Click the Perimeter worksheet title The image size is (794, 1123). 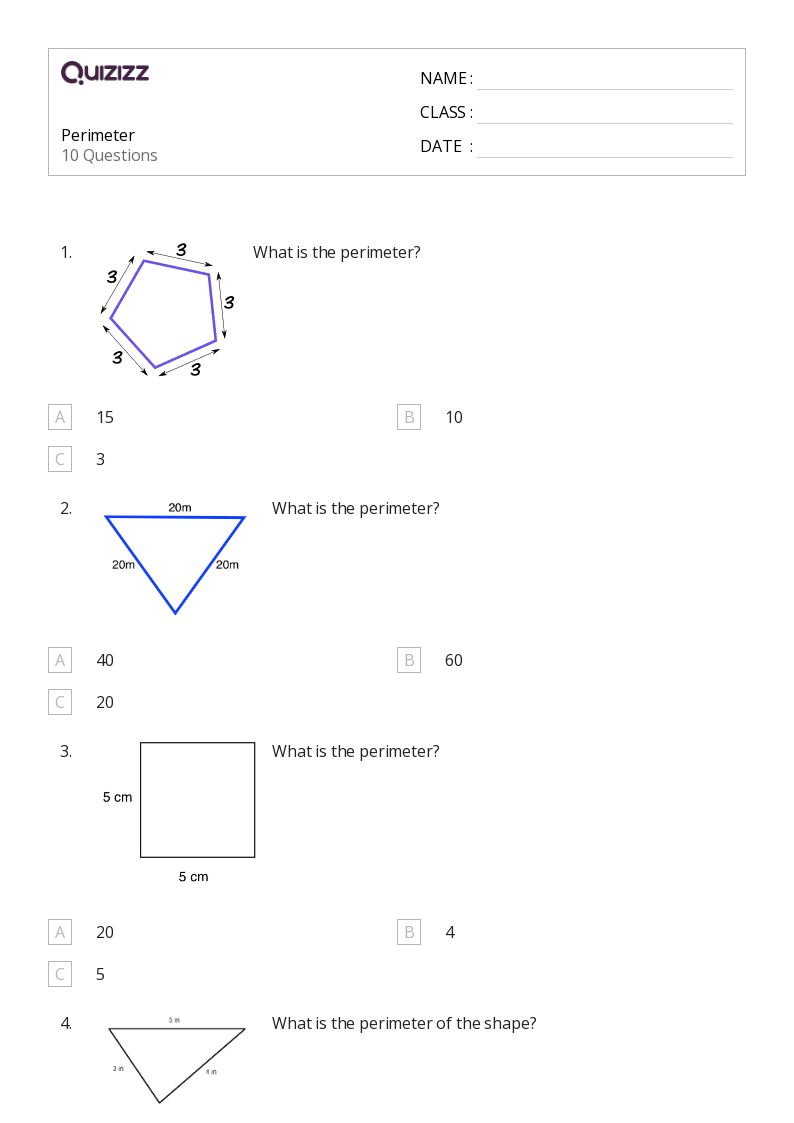click(98, 135)
